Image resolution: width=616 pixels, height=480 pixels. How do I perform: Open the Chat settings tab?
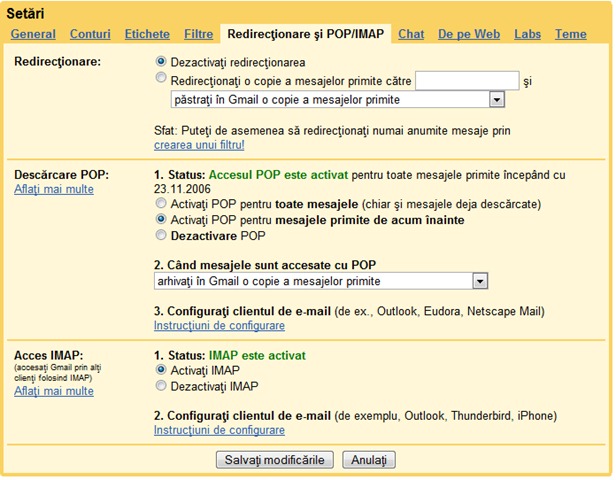click(411, 34)
